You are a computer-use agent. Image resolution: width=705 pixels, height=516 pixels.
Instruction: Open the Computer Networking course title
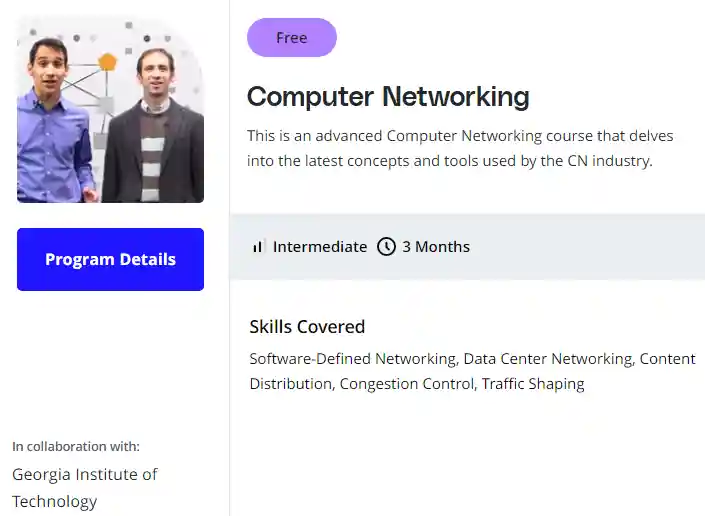coord(388,97)
